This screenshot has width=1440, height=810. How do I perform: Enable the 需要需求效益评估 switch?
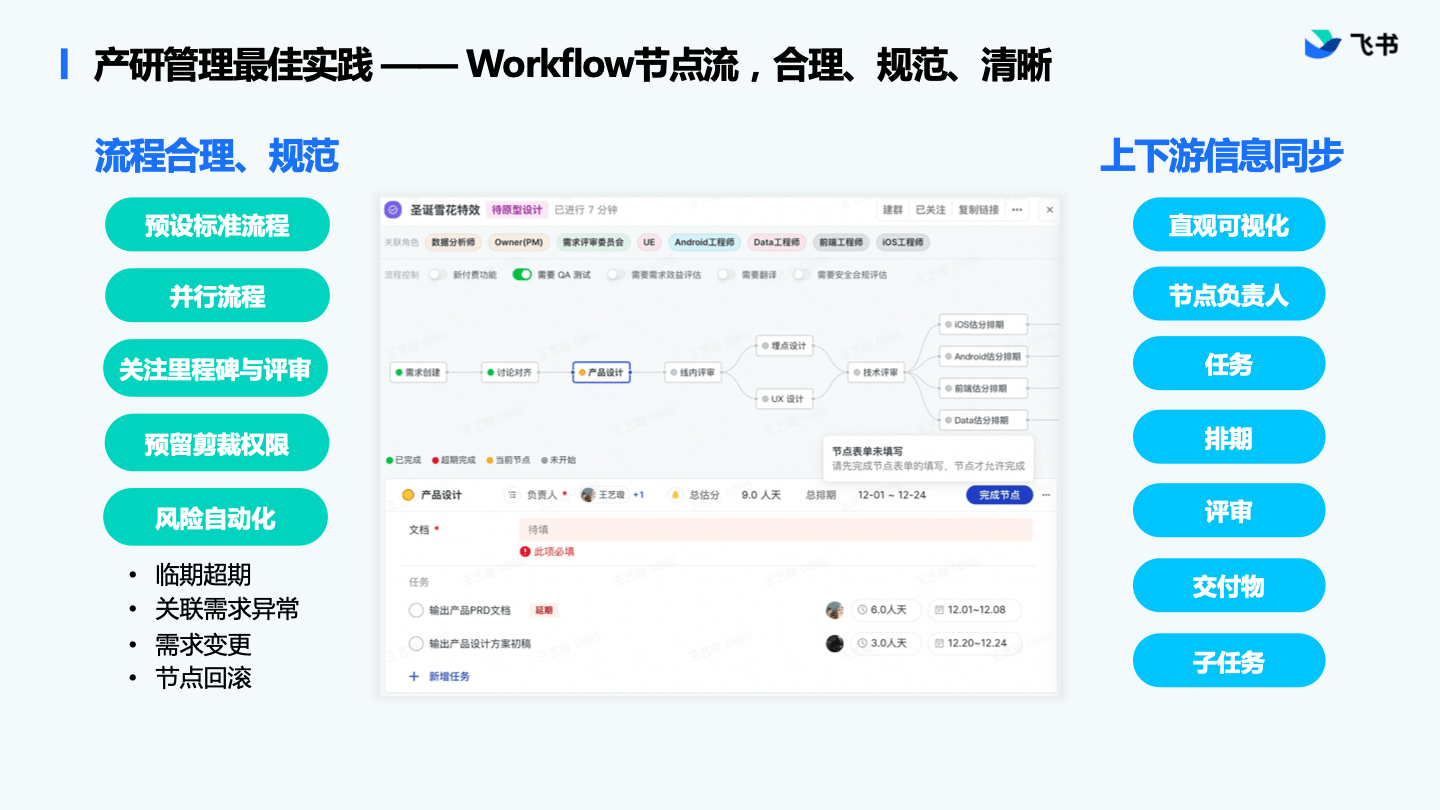(615, 274)
